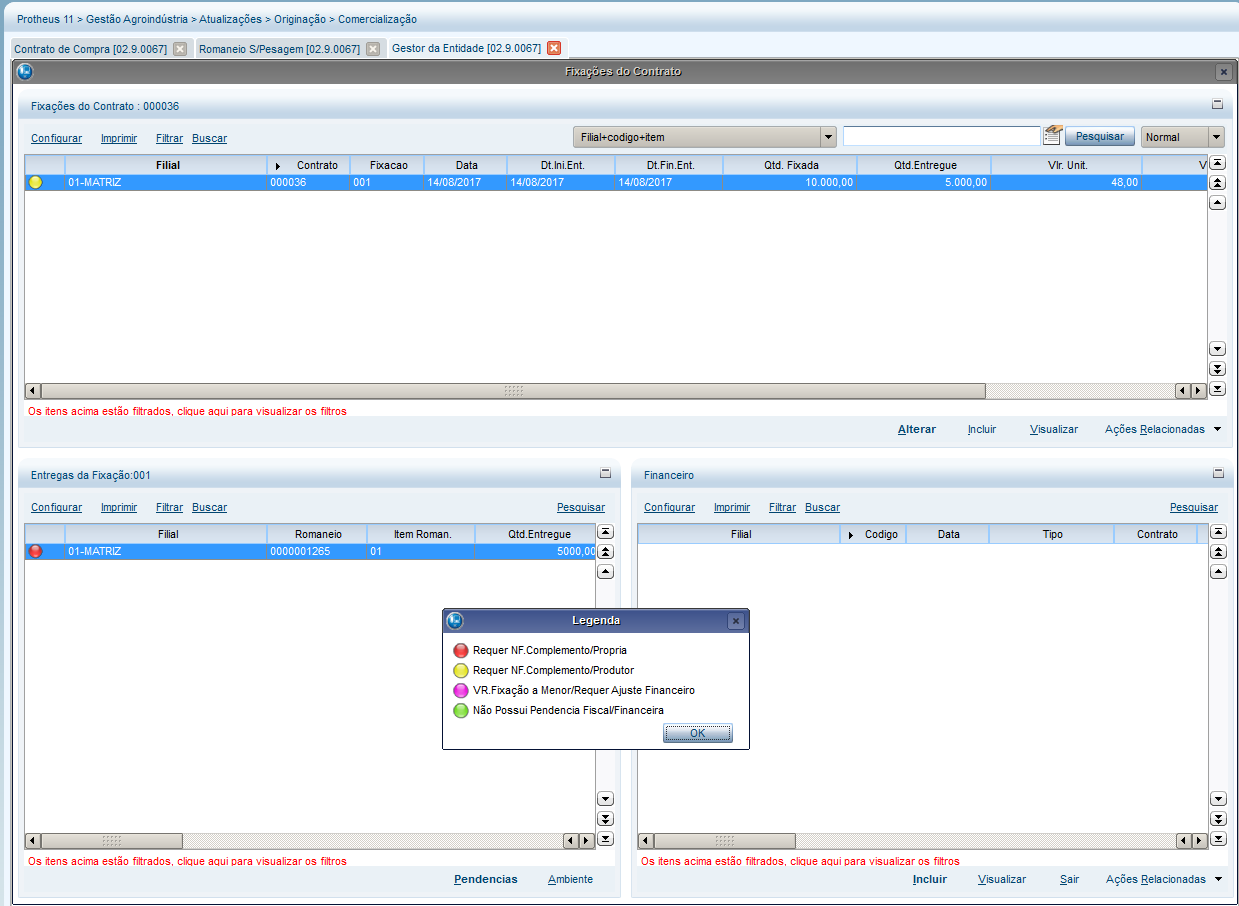Click the Fixações do Contrato window logo
Image resolution: width=1239 pixels, height=906 pixels.
[x=25, y=71]
